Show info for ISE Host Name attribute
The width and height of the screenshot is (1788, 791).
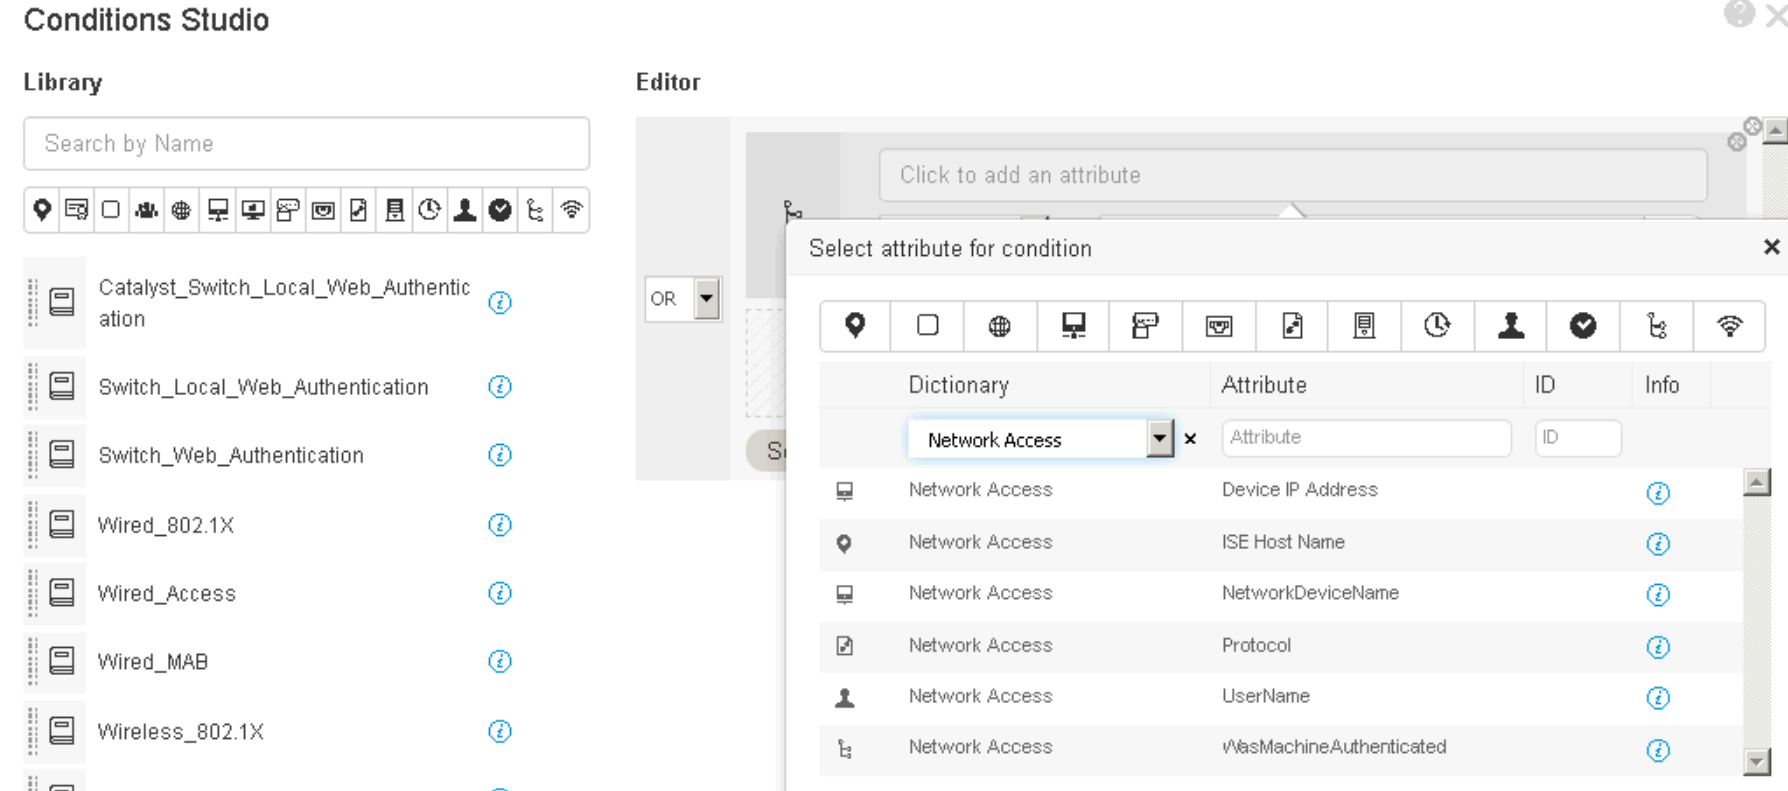(1658, 543)
